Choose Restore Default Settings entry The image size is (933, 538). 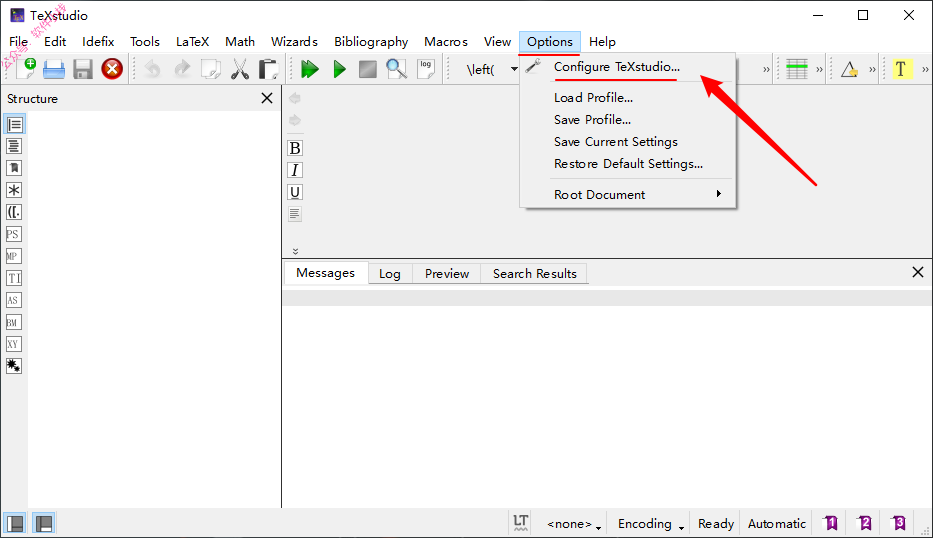pyautogui.click(x=628, y=164)
